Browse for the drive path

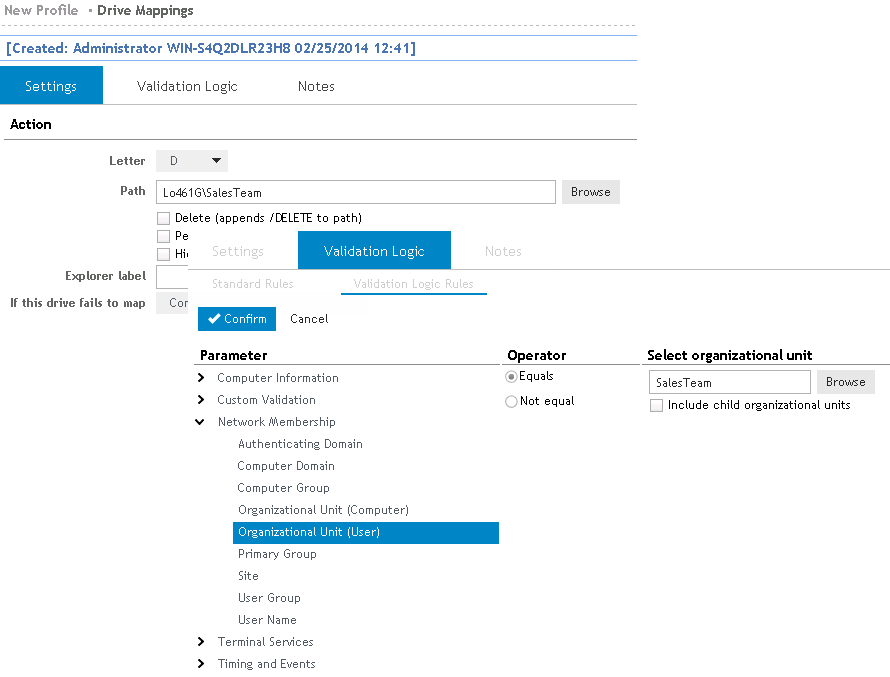pos(590,192)
